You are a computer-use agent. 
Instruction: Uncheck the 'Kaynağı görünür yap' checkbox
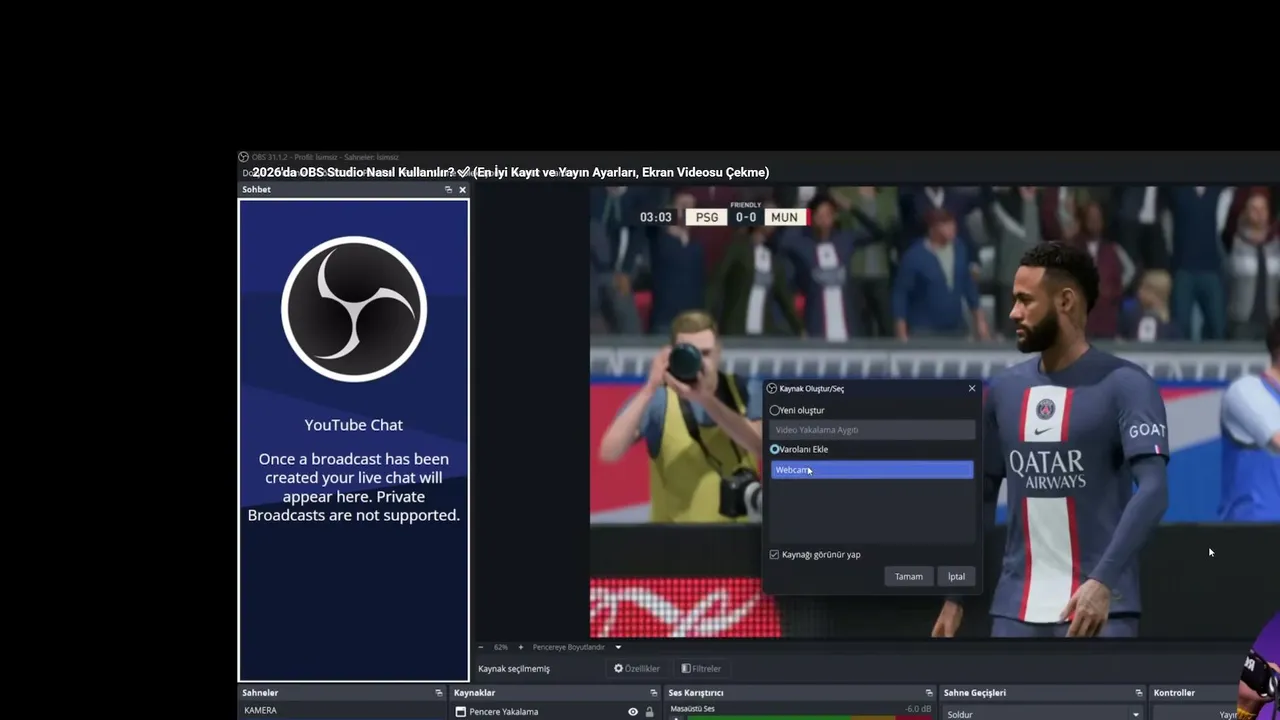click(x=774, y=554)
